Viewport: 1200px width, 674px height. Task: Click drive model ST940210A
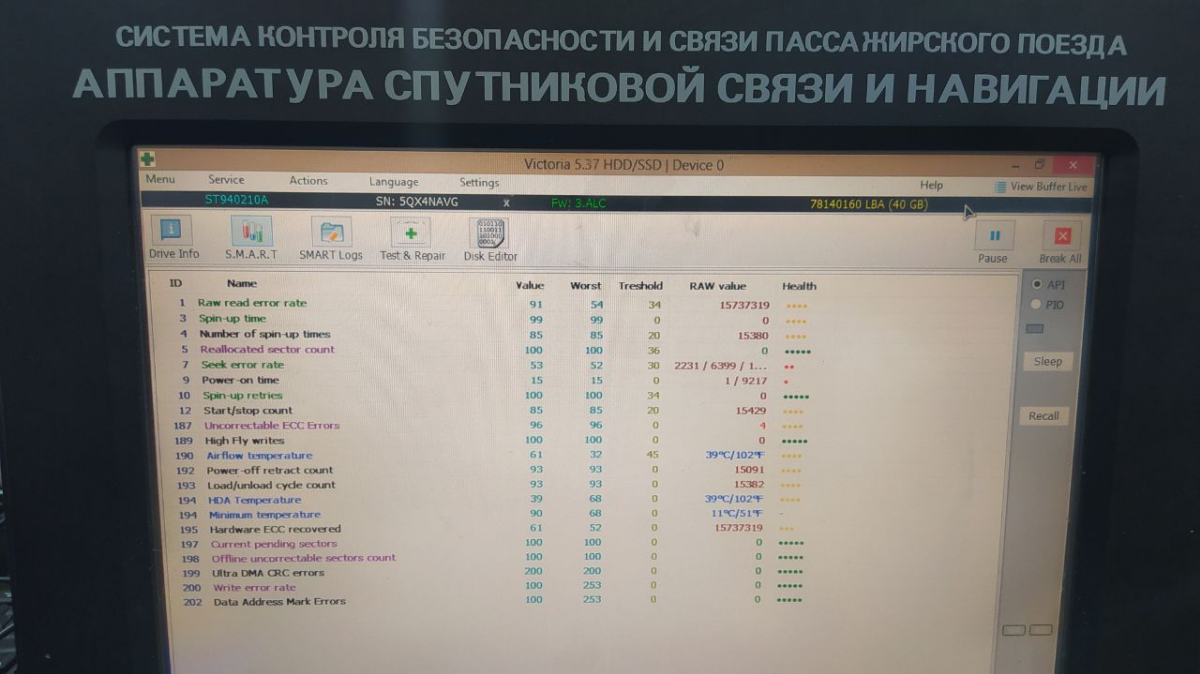tap(237, 200)
